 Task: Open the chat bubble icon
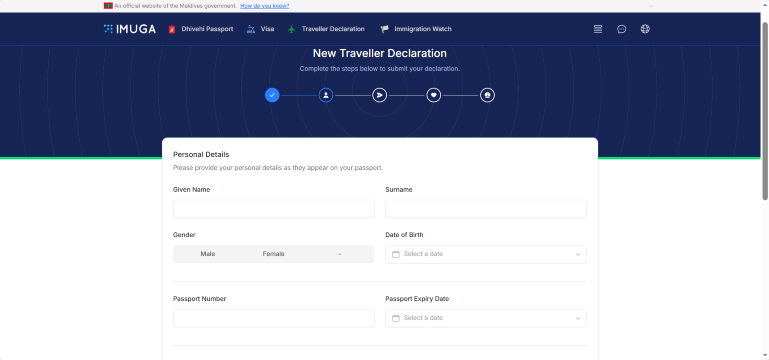[x=621, y=29]
